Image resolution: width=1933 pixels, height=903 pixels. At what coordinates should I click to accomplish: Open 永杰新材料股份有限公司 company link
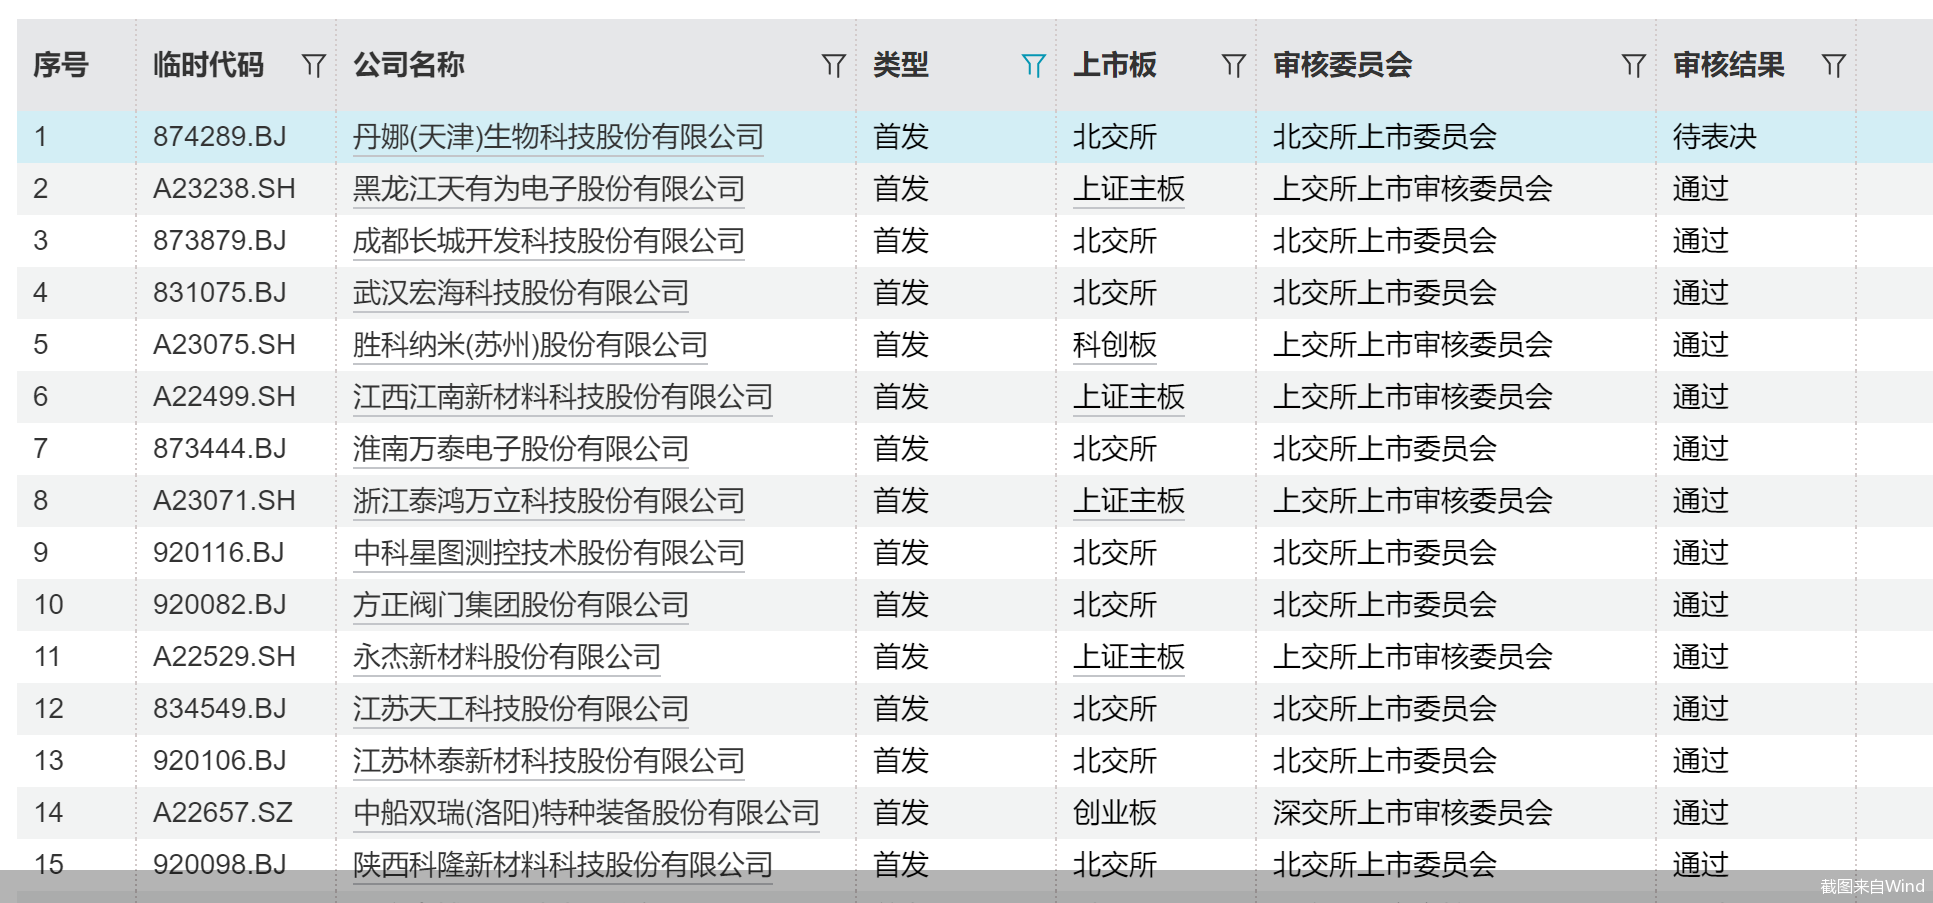(x=507, y=657)
